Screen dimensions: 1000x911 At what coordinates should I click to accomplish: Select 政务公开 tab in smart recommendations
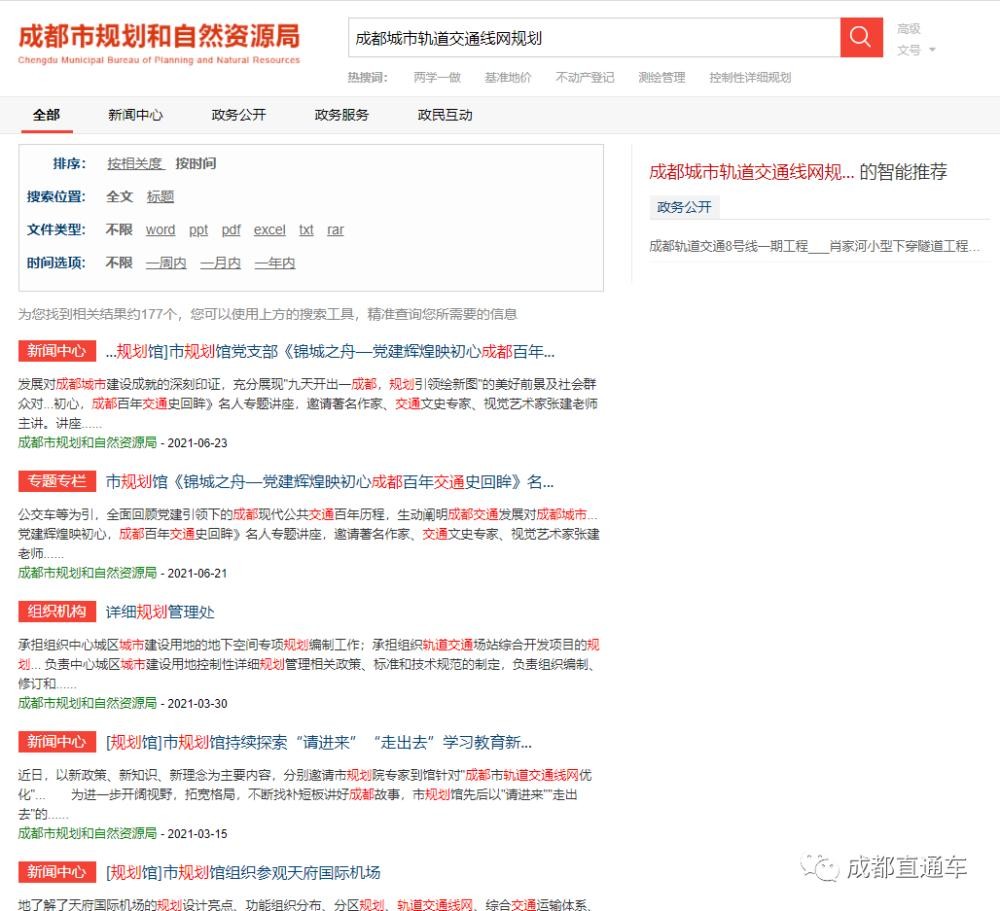click(x=684, y=207)
